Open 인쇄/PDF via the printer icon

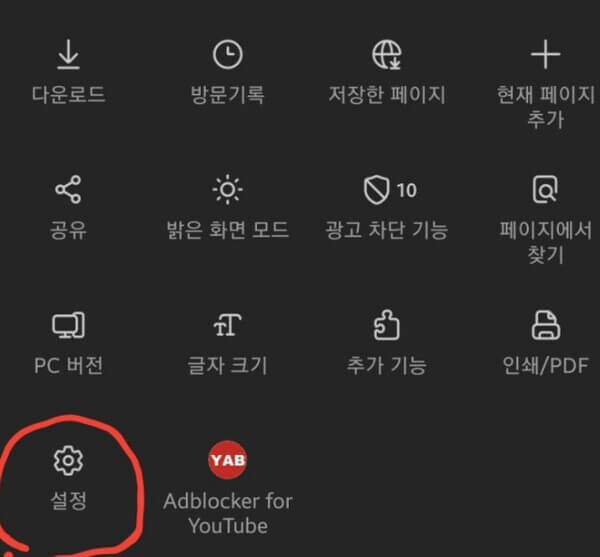pos(546,325)
